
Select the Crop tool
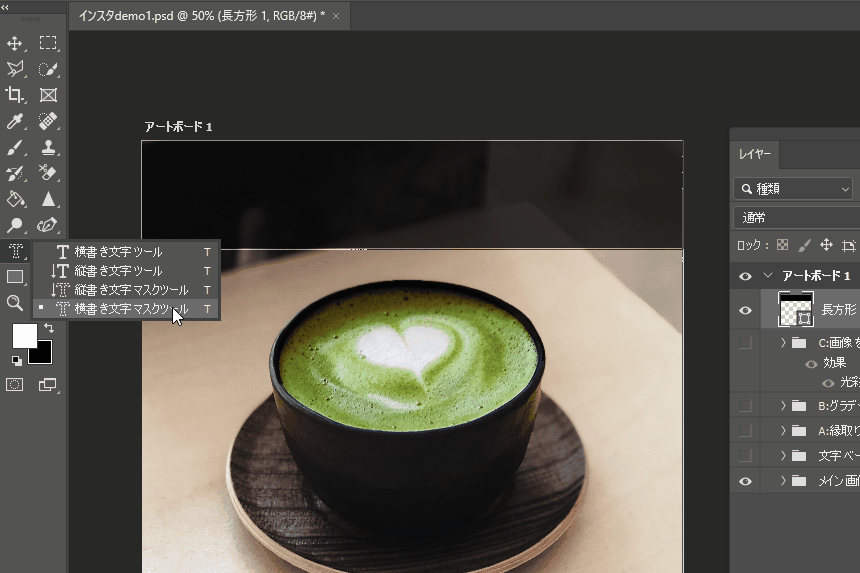[x=15, y=95]
